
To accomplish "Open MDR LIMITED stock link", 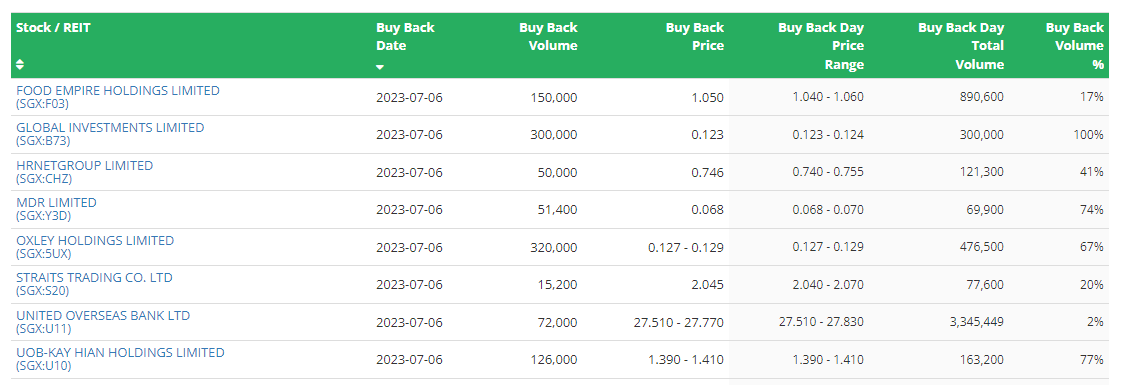I will [x=57, y=203].
